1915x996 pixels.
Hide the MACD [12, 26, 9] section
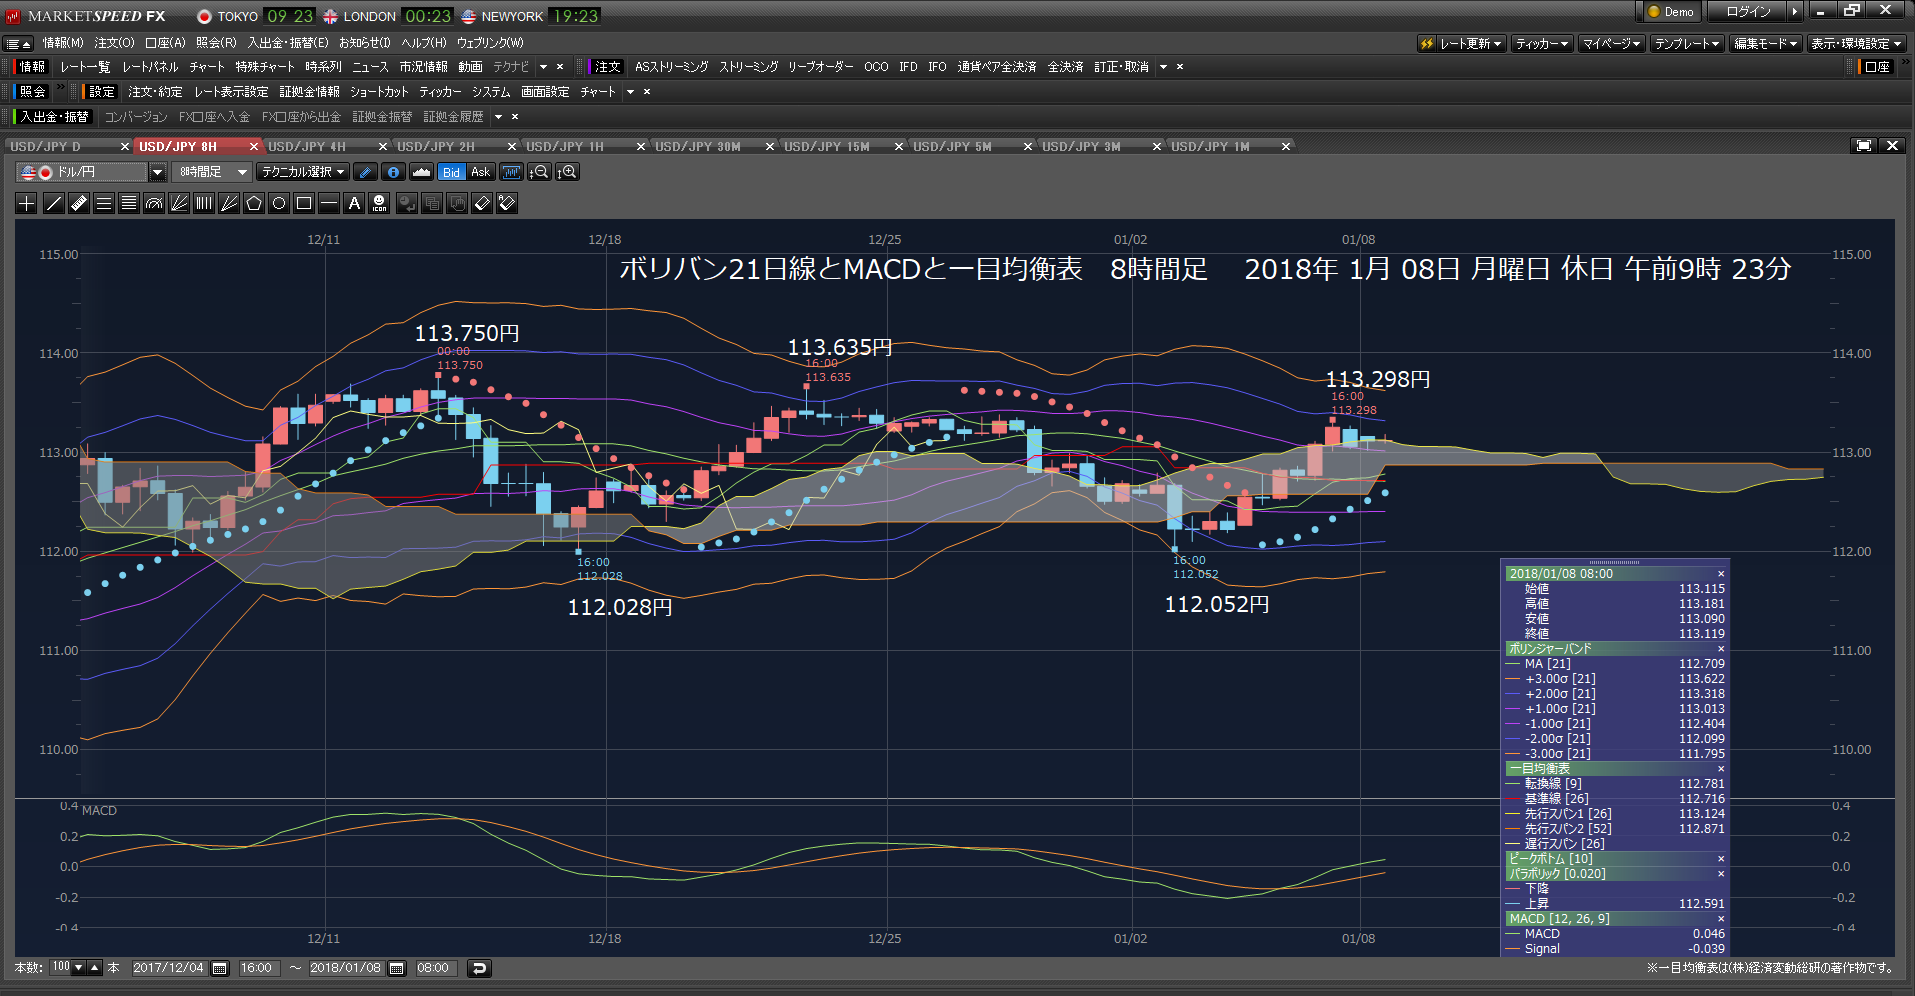[1721, 919]
